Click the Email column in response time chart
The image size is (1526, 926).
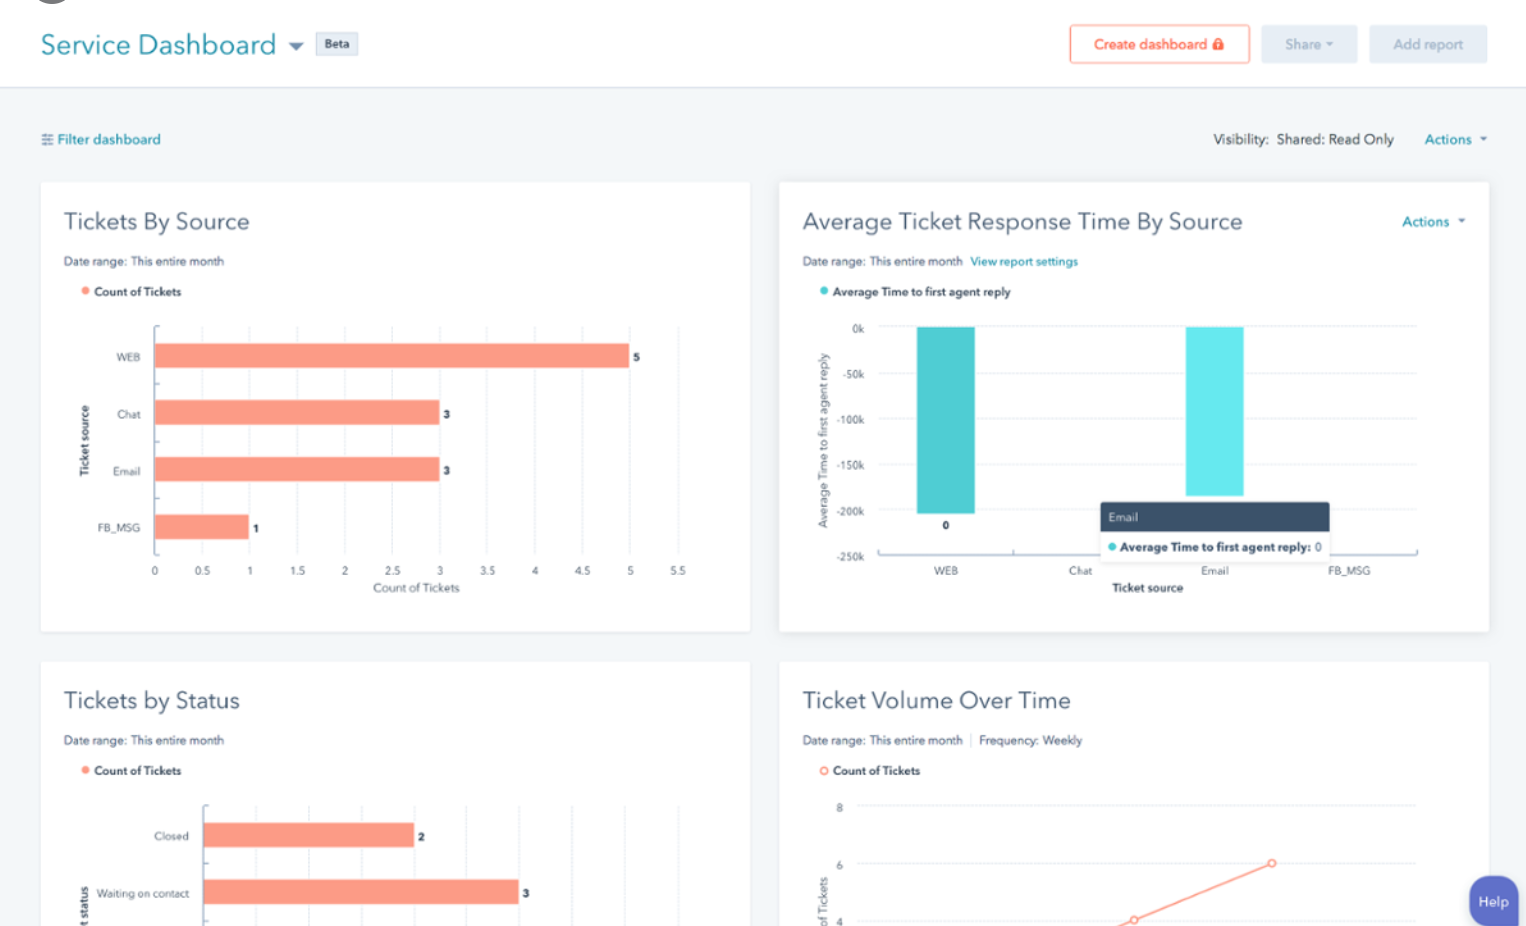[1215, 411]
